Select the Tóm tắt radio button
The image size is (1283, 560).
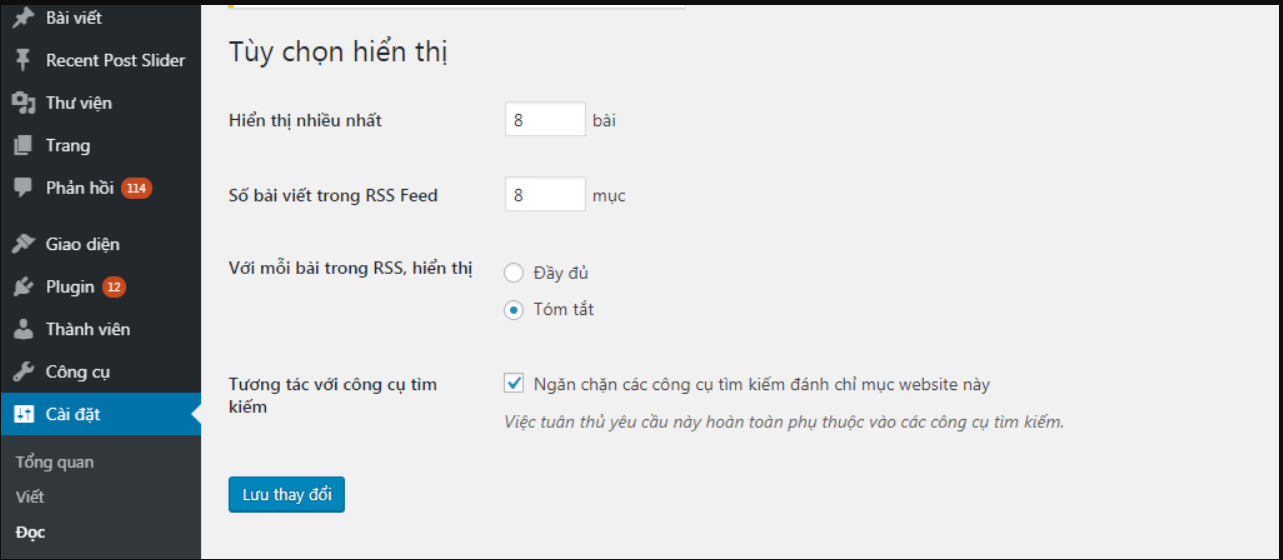[513, 310]
